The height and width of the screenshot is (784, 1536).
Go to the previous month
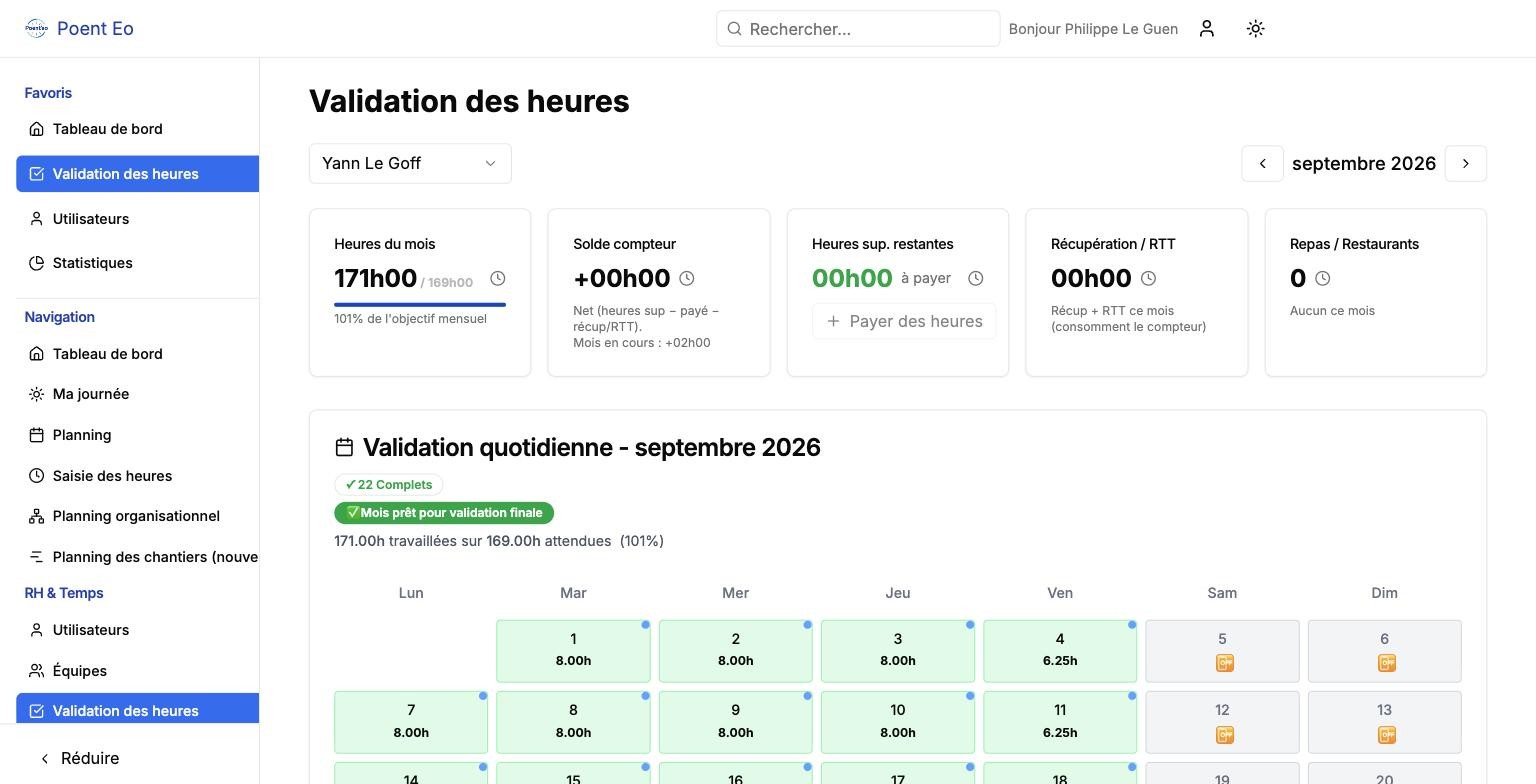pyautogui.click(x=1262, y=164)
